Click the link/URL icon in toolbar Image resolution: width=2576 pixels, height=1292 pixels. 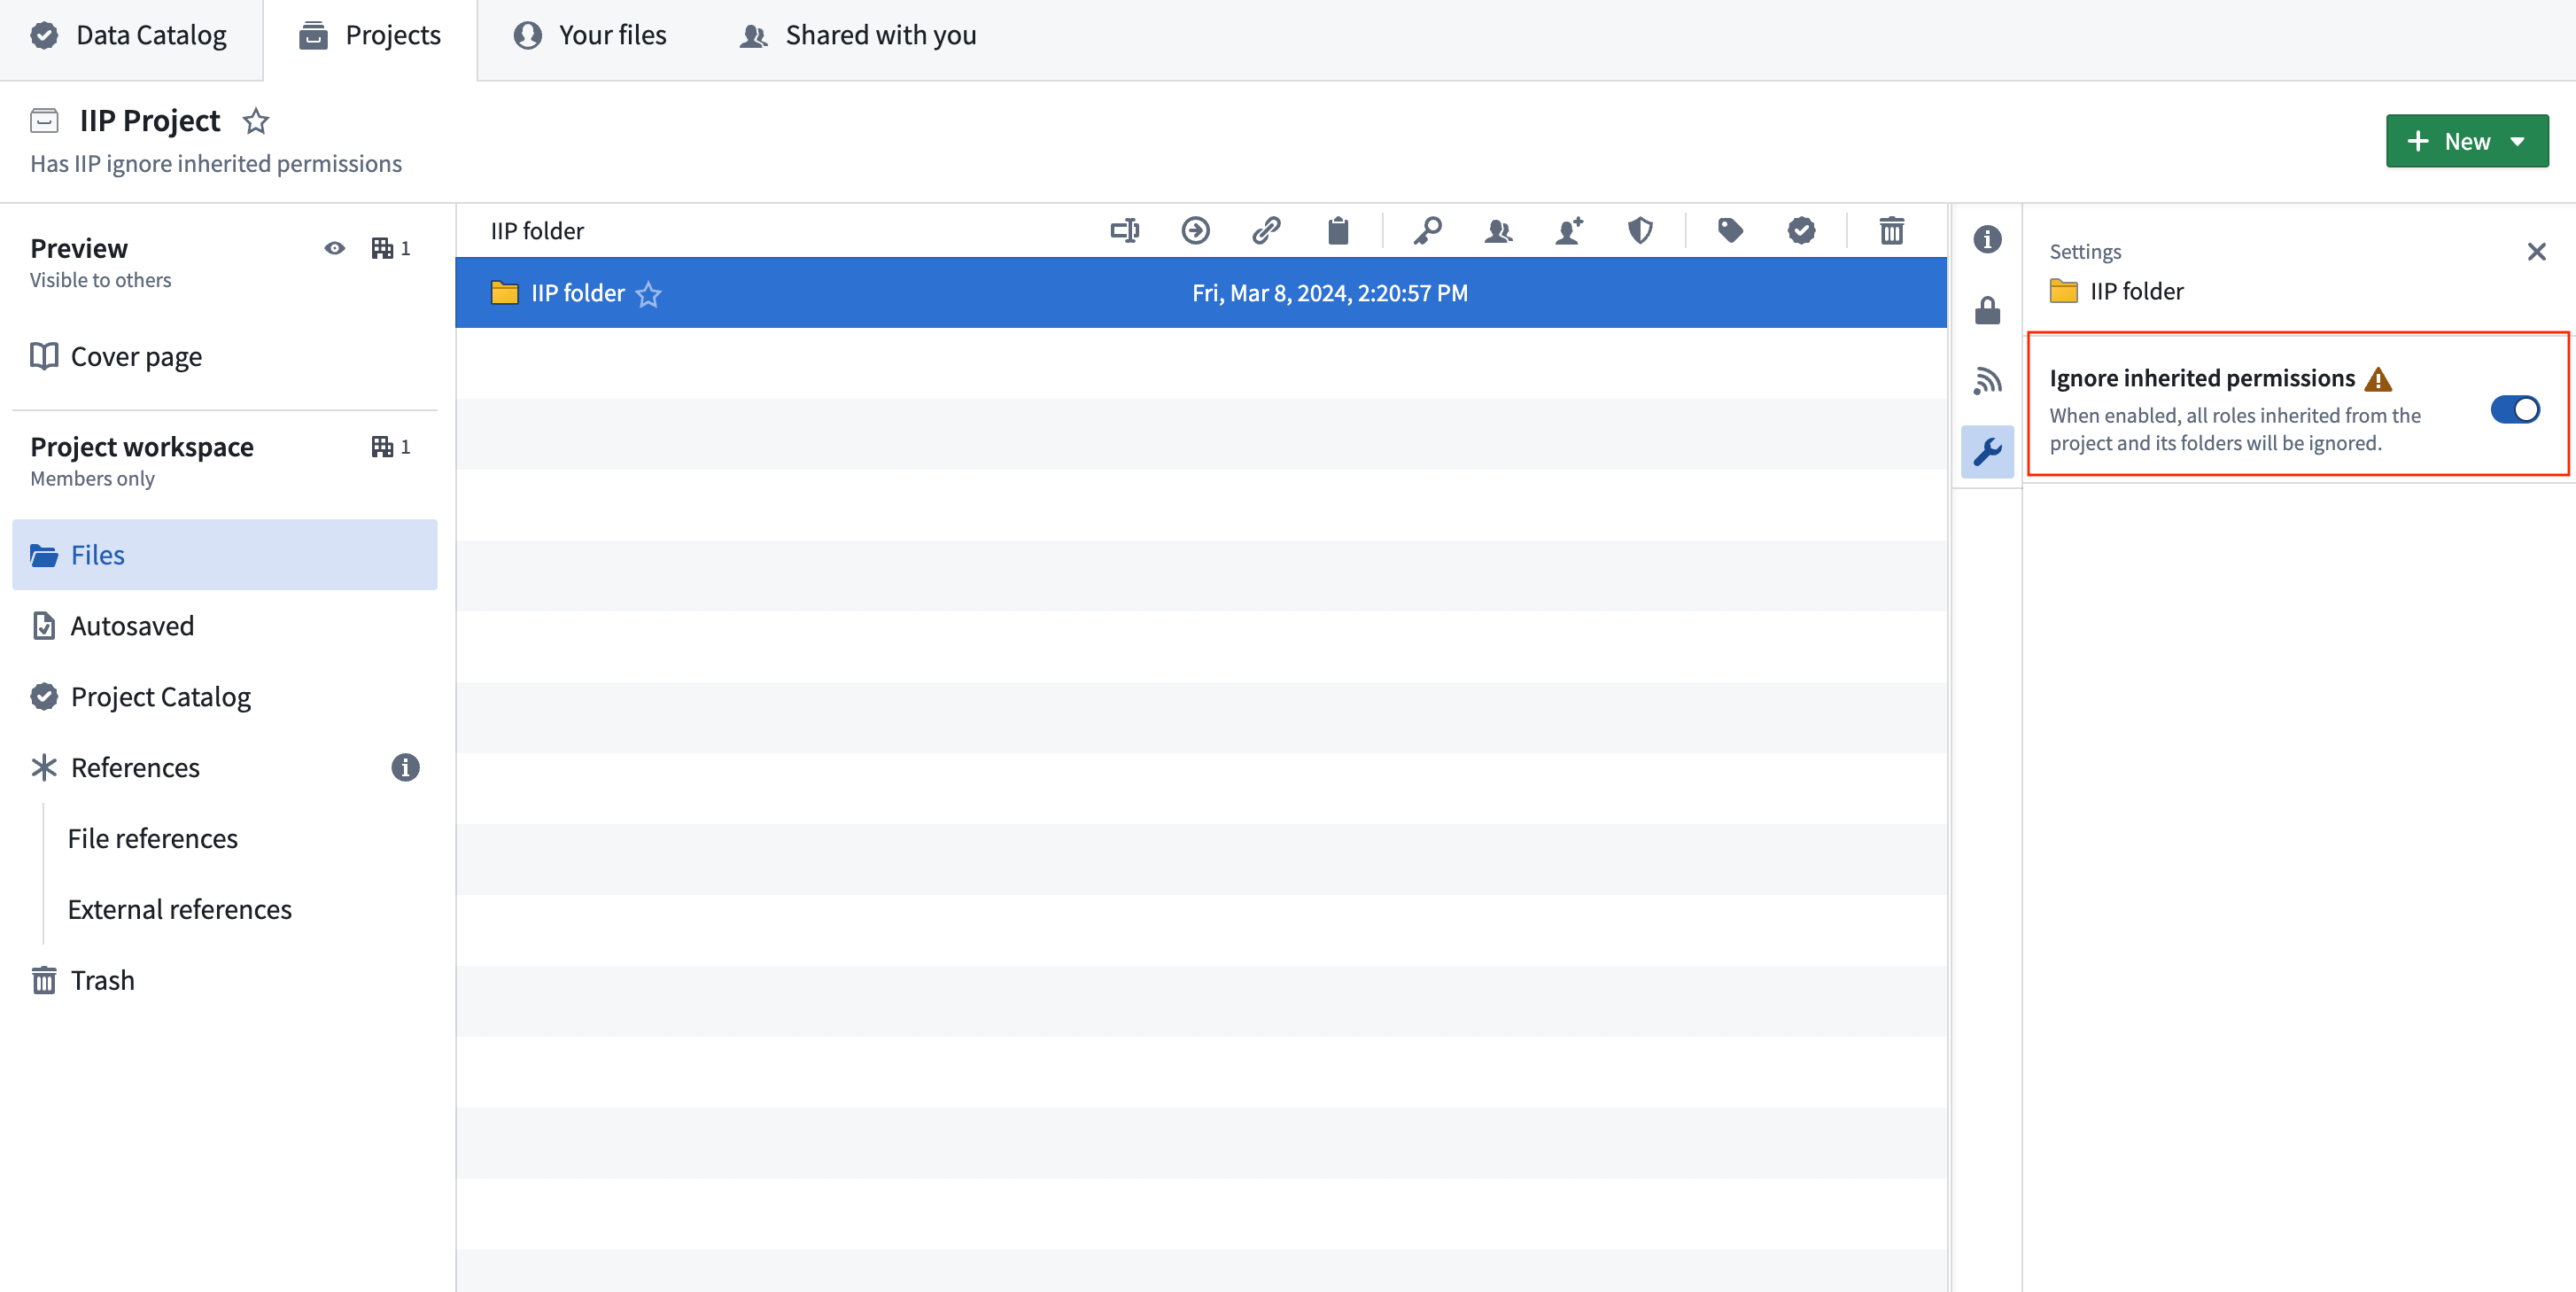click(x=1267, y=230)
